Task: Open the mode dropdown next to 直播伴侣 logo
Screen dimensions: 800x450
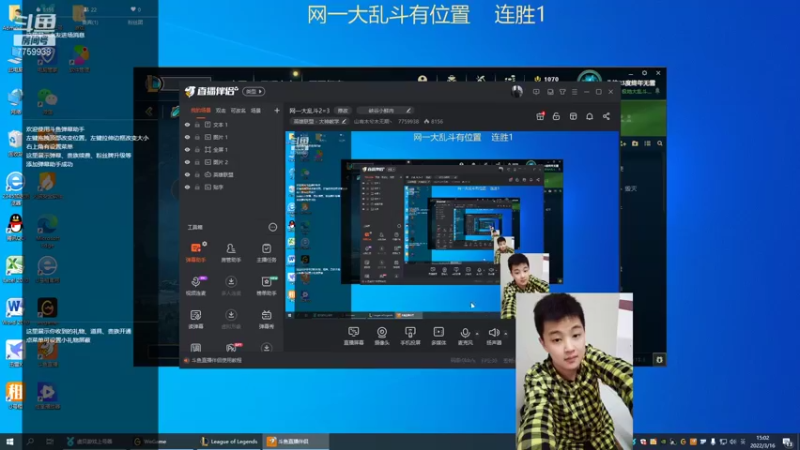Action: click(x=254, y=91)
